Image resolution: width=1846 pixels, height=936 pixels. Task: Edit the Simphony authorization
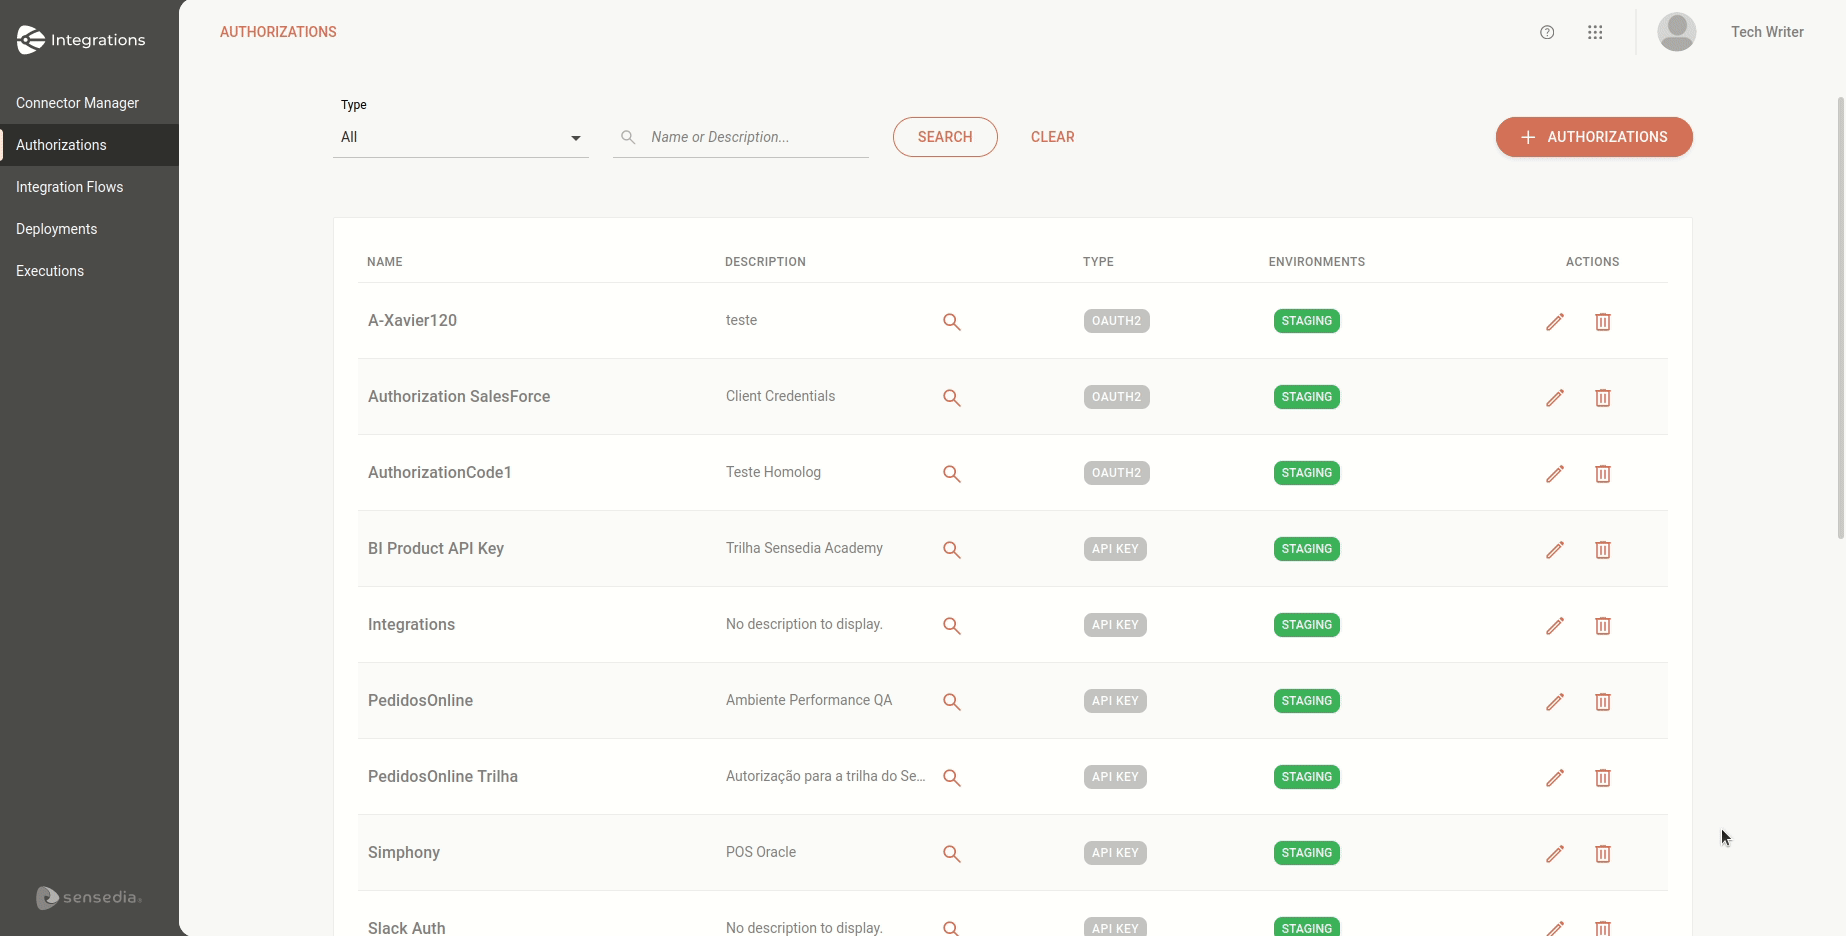point(1555,853)
